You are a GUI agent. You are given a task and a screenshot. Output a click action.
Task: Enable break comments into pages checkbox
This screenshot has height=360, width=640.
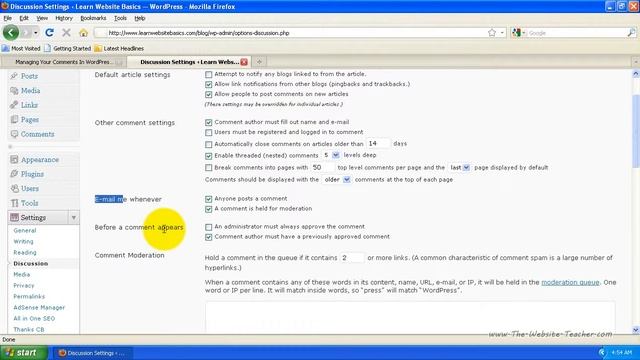pyautogui.click(x=209, y=168)
